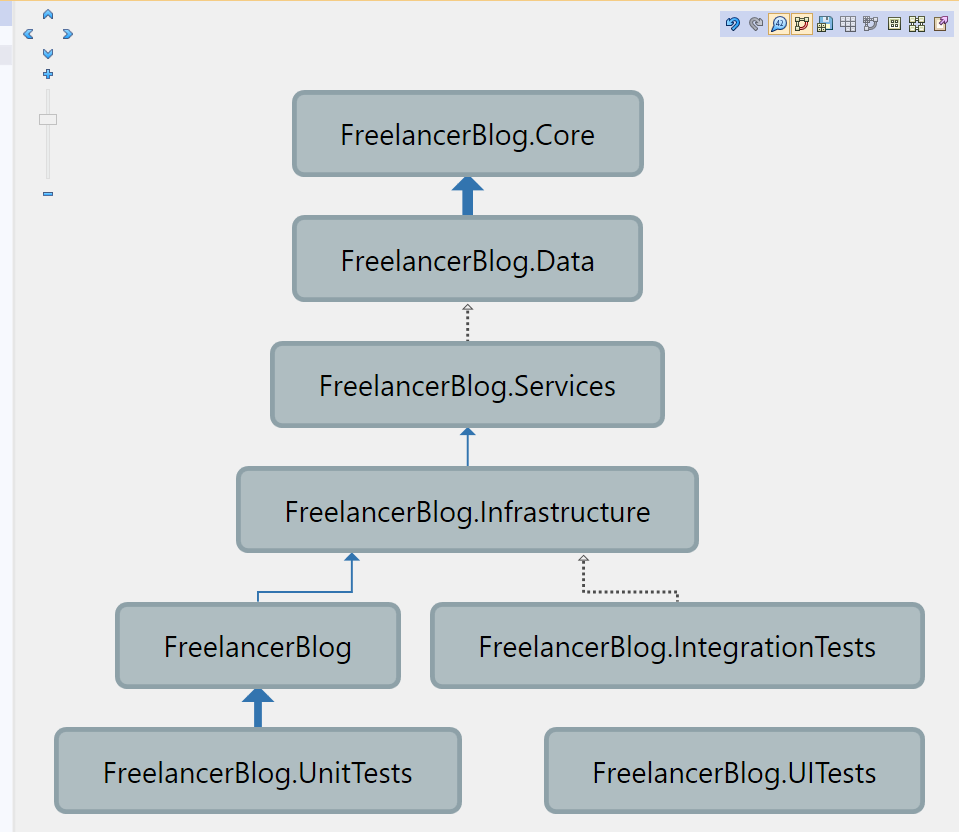This screenshot has height=832, width=959.
Task: Select the FreelancerBlog.Services node
Action: (x=467, y=385)
